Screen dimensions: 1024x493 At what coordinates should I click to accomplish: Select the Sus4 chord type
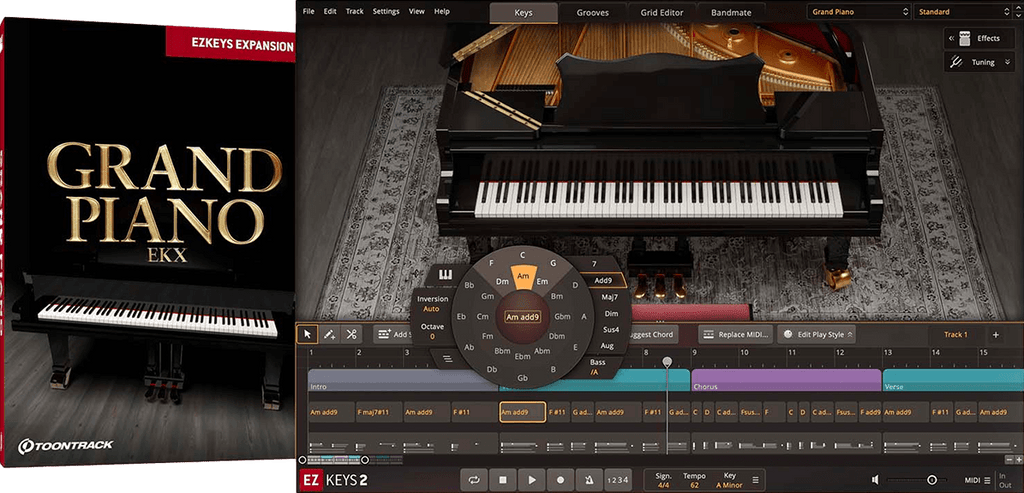(611, 330)
